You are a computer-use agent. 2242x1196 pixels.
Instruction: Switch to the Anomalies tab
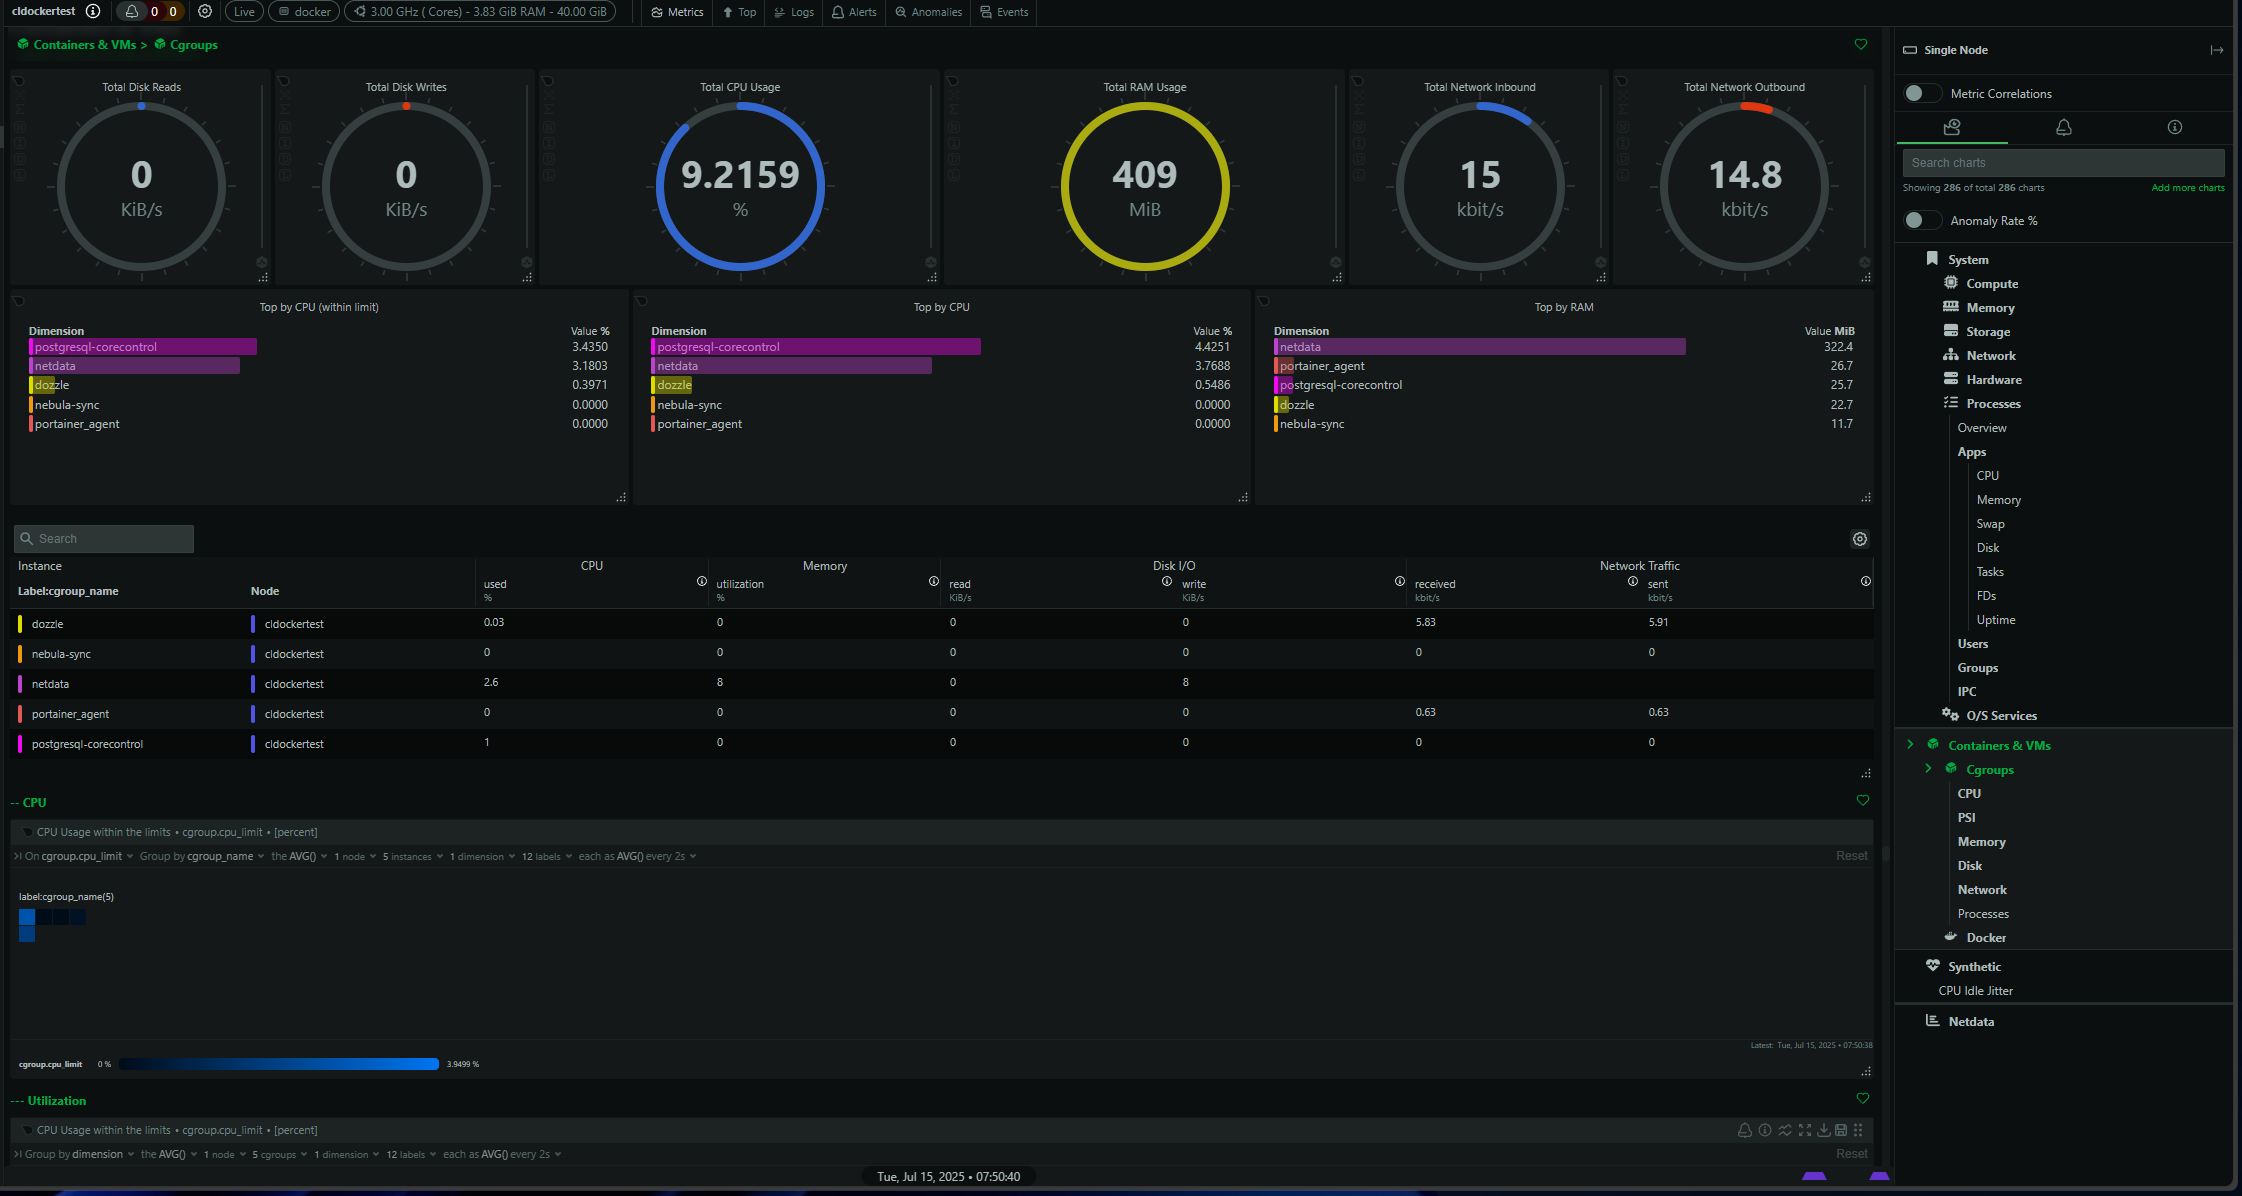pos(928,12)
